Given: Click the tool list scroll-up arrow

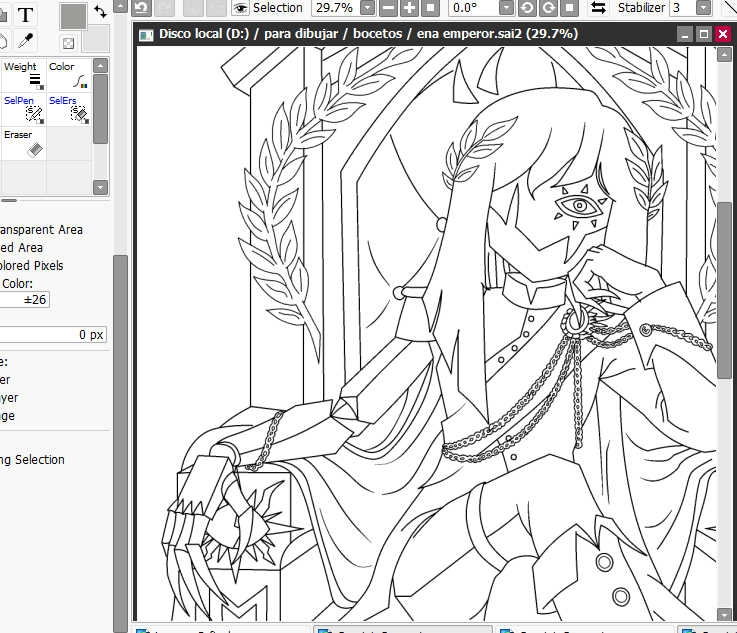Looking at the screenshot, I should pyautogui.click(x=101, y=65).
